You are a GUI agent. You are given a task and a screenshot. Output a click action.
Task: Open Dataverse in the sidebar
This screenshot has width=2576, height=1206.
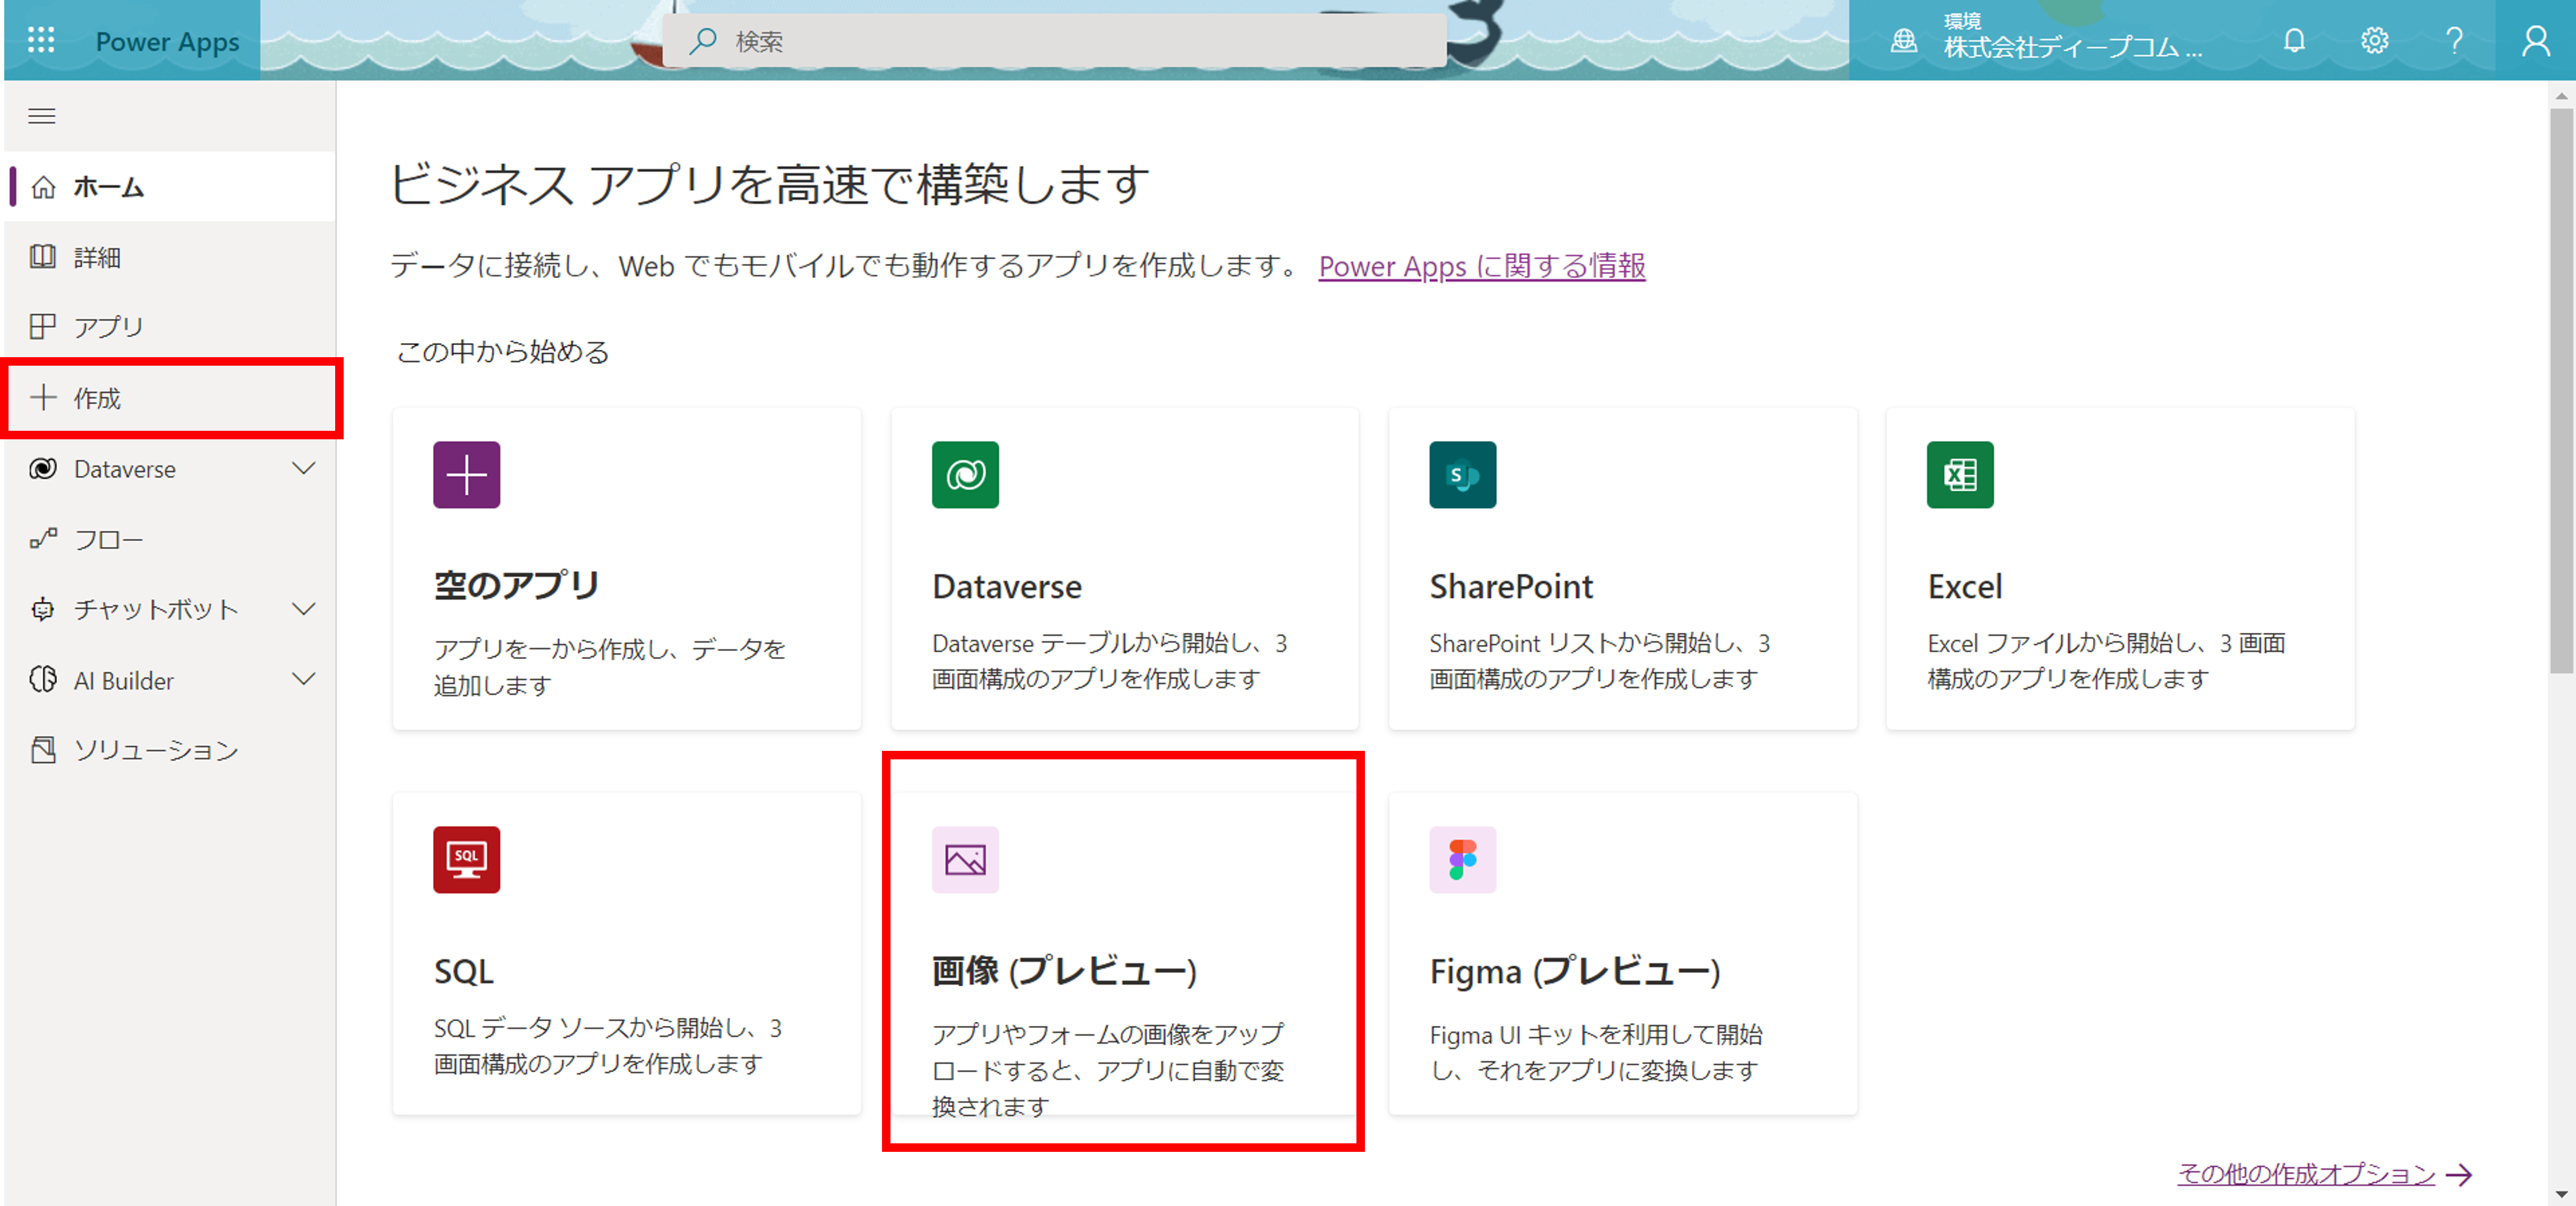[170, 469]
